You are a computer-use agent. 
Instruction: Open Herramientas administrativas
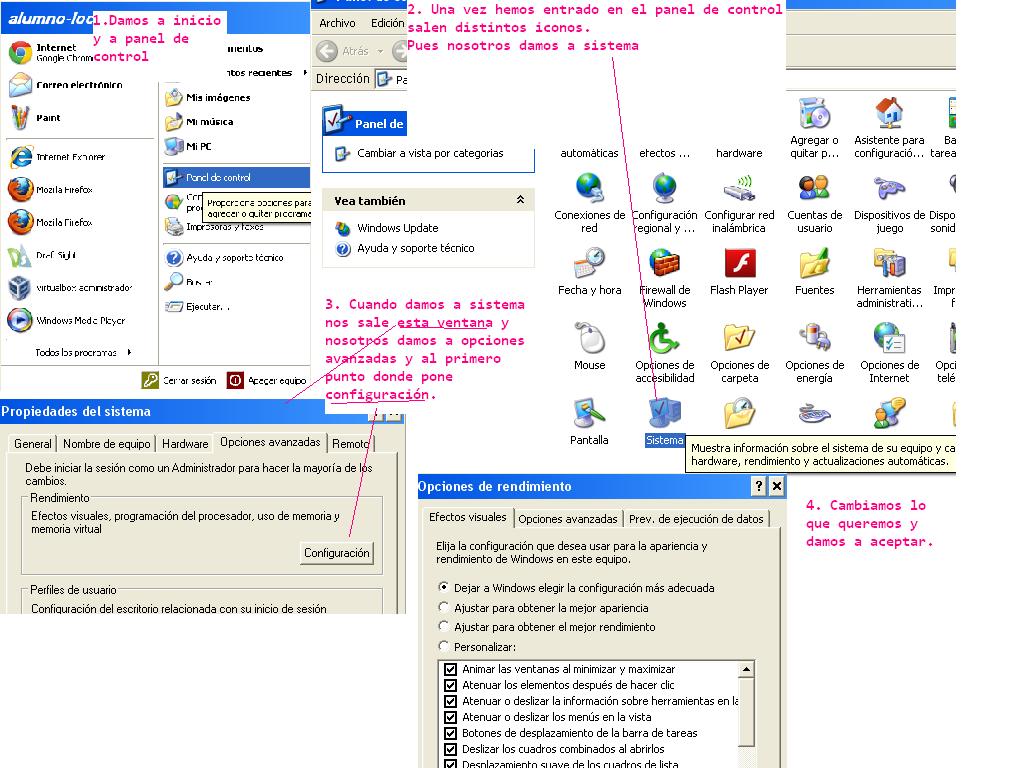[x=889, y=278]
